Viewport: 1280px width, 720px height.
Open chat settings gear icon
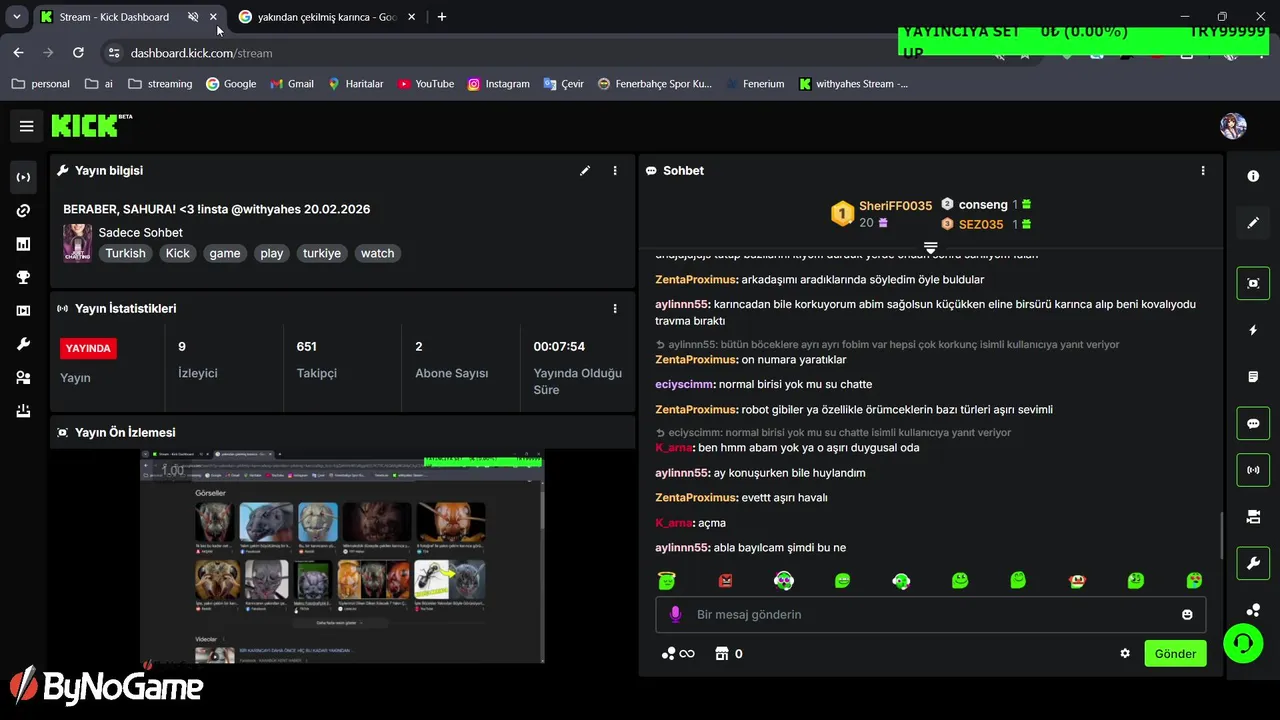tap(1125, 654)
